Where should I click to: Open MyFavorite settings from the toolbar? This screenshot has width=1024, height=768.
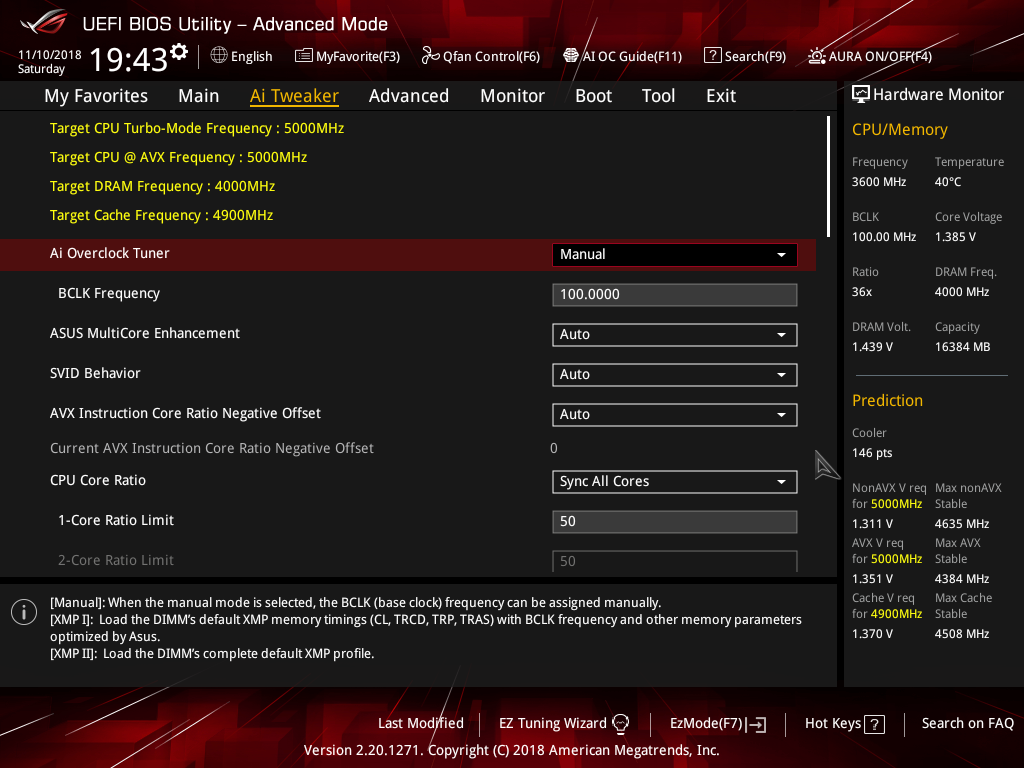click(347, 56)
